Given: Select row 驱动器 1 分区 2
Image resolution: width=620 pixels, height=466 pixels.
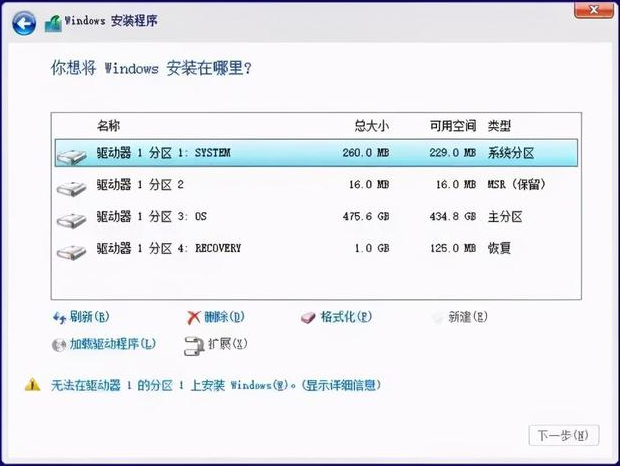Looking at the screenshot, I should [316, 185].
